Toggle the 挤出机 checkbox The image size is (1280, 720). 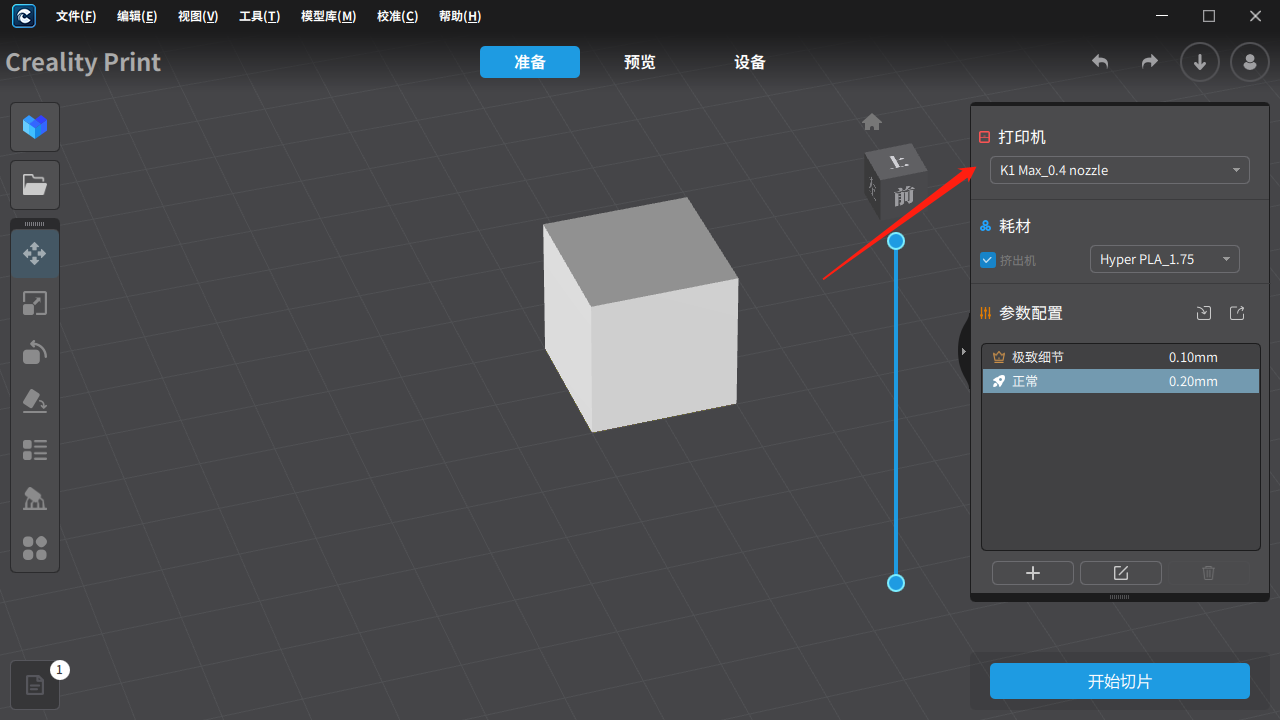(988, 260)
